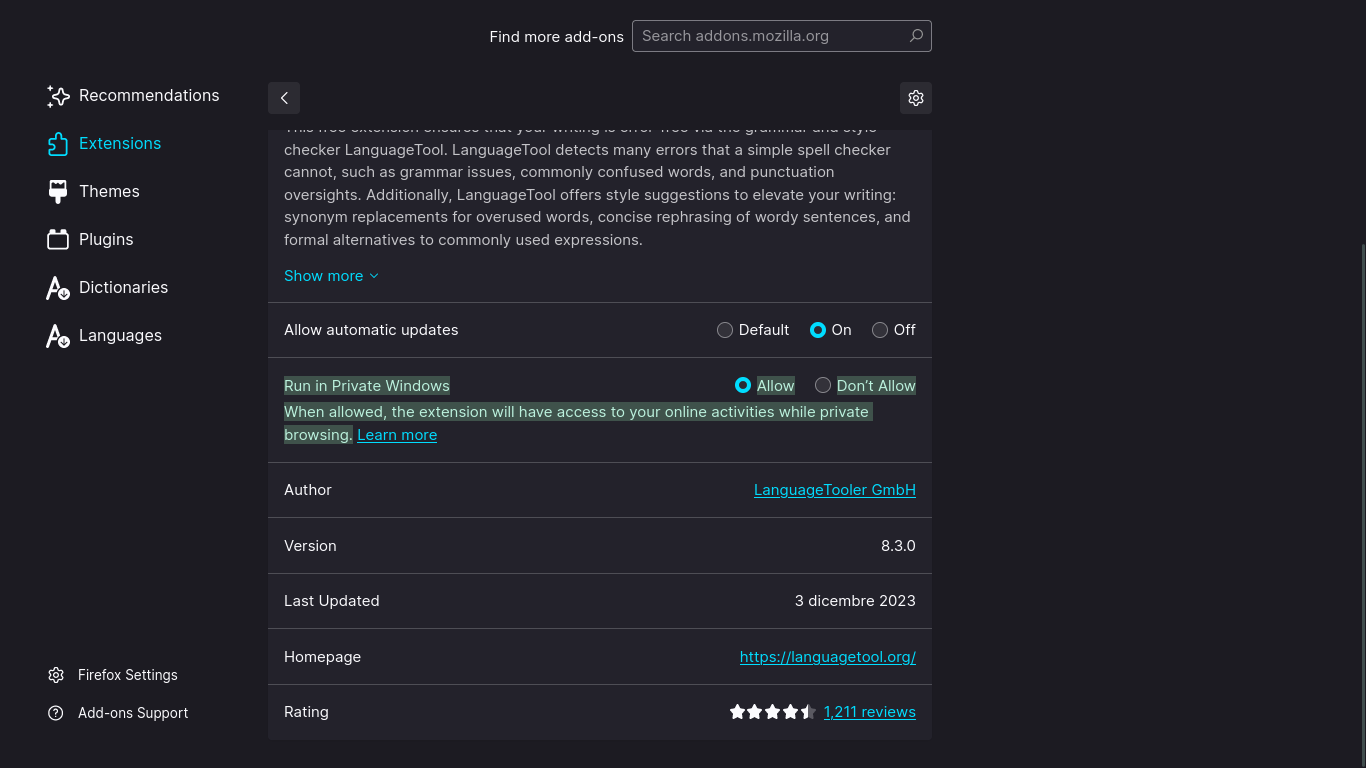Select Don't Allow for private windows
This screenshot has height=768, width=1366.
823,386
